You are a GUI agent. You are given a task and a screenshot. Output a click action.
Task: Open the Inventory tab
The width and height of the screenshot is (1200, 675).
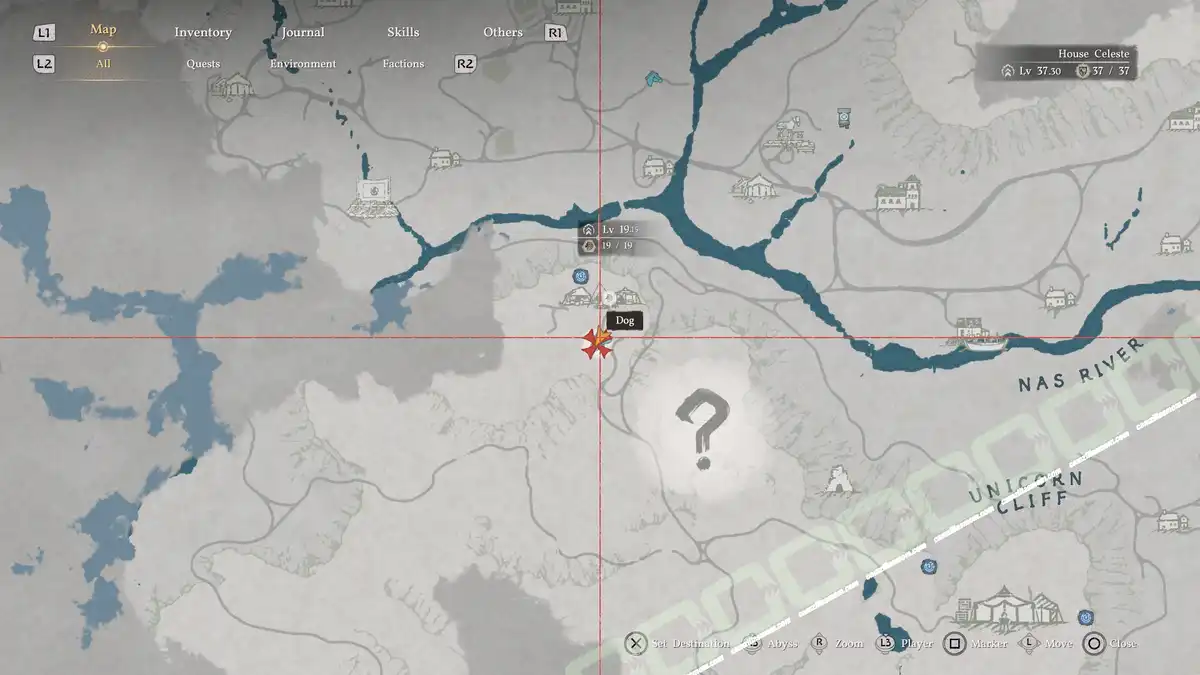(x=203, y=32)
